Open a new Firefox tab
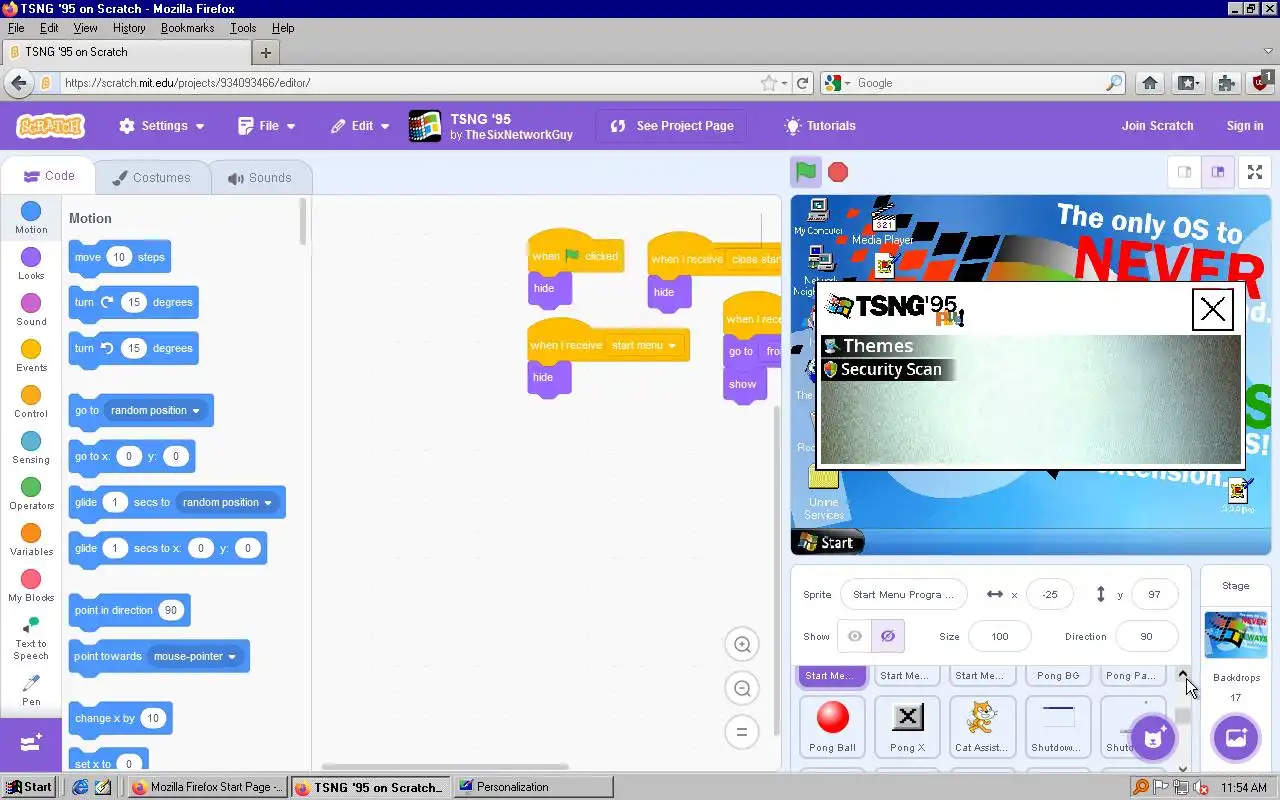The width and height of the screenshot is (1280, 800). click(266, 52)
